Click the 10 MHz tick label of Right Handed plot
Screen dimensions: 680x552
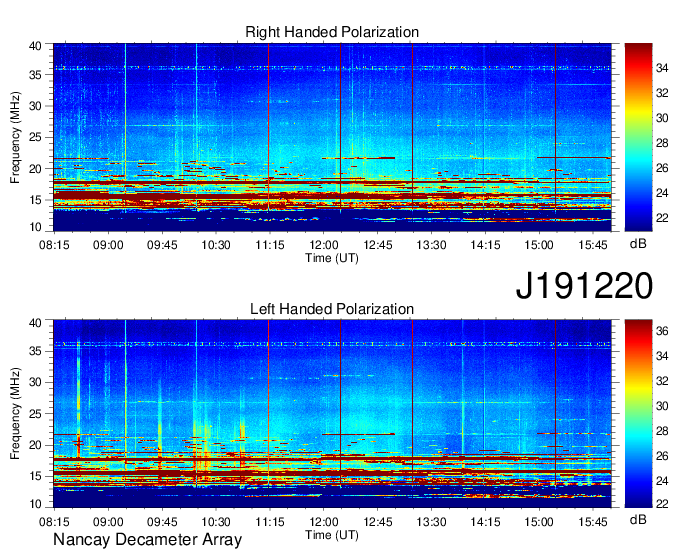pyautogui.click(x=35, y=227)
